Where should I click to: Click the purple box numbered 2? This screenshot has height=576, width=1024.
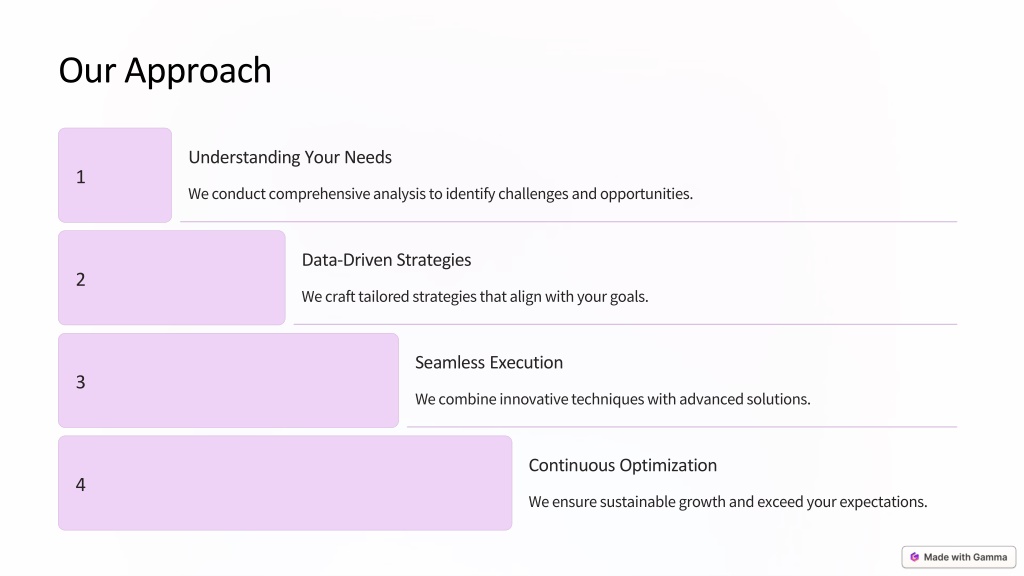click(x=172, y=278)
